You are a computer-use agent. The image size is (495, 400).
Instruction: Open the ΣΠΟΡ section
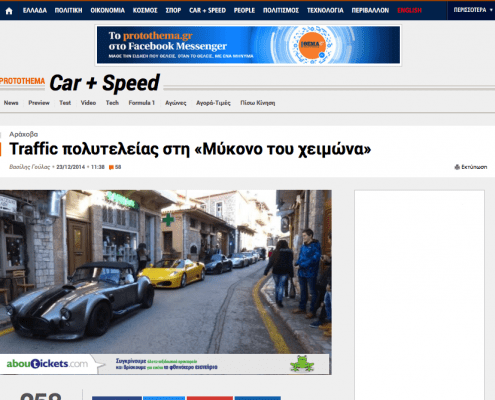click(x=173, y=10)
